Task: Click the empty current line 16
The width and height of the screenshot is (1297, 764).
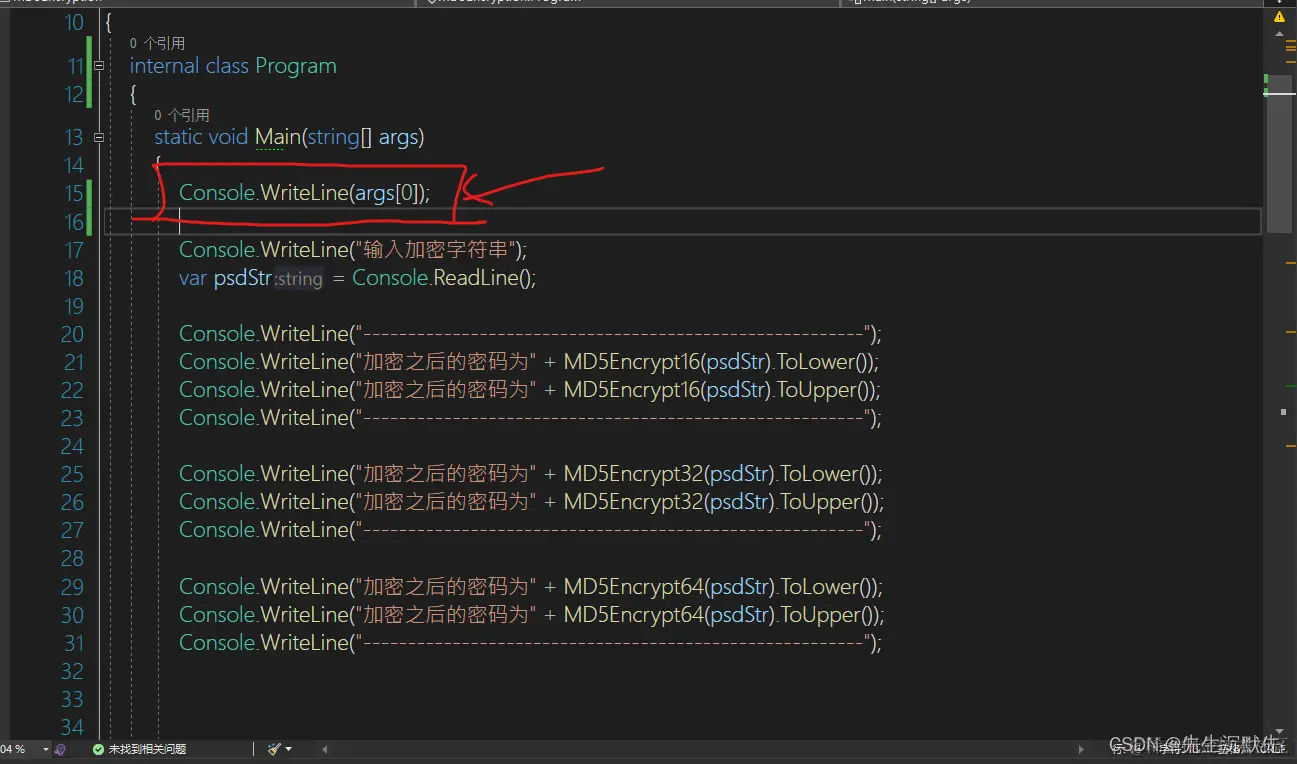Action: 683,221
